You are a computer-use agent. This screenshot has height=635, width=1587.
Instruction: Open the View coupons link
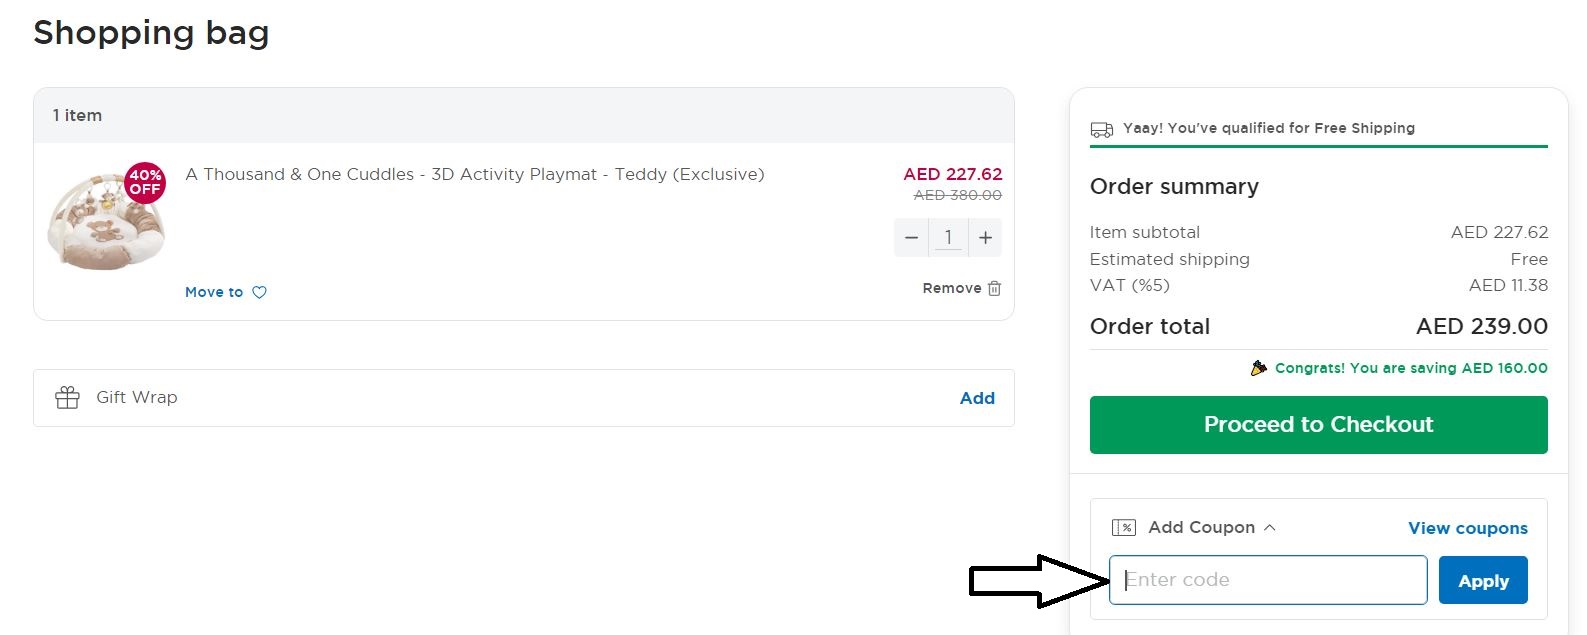pos(1467,528)
